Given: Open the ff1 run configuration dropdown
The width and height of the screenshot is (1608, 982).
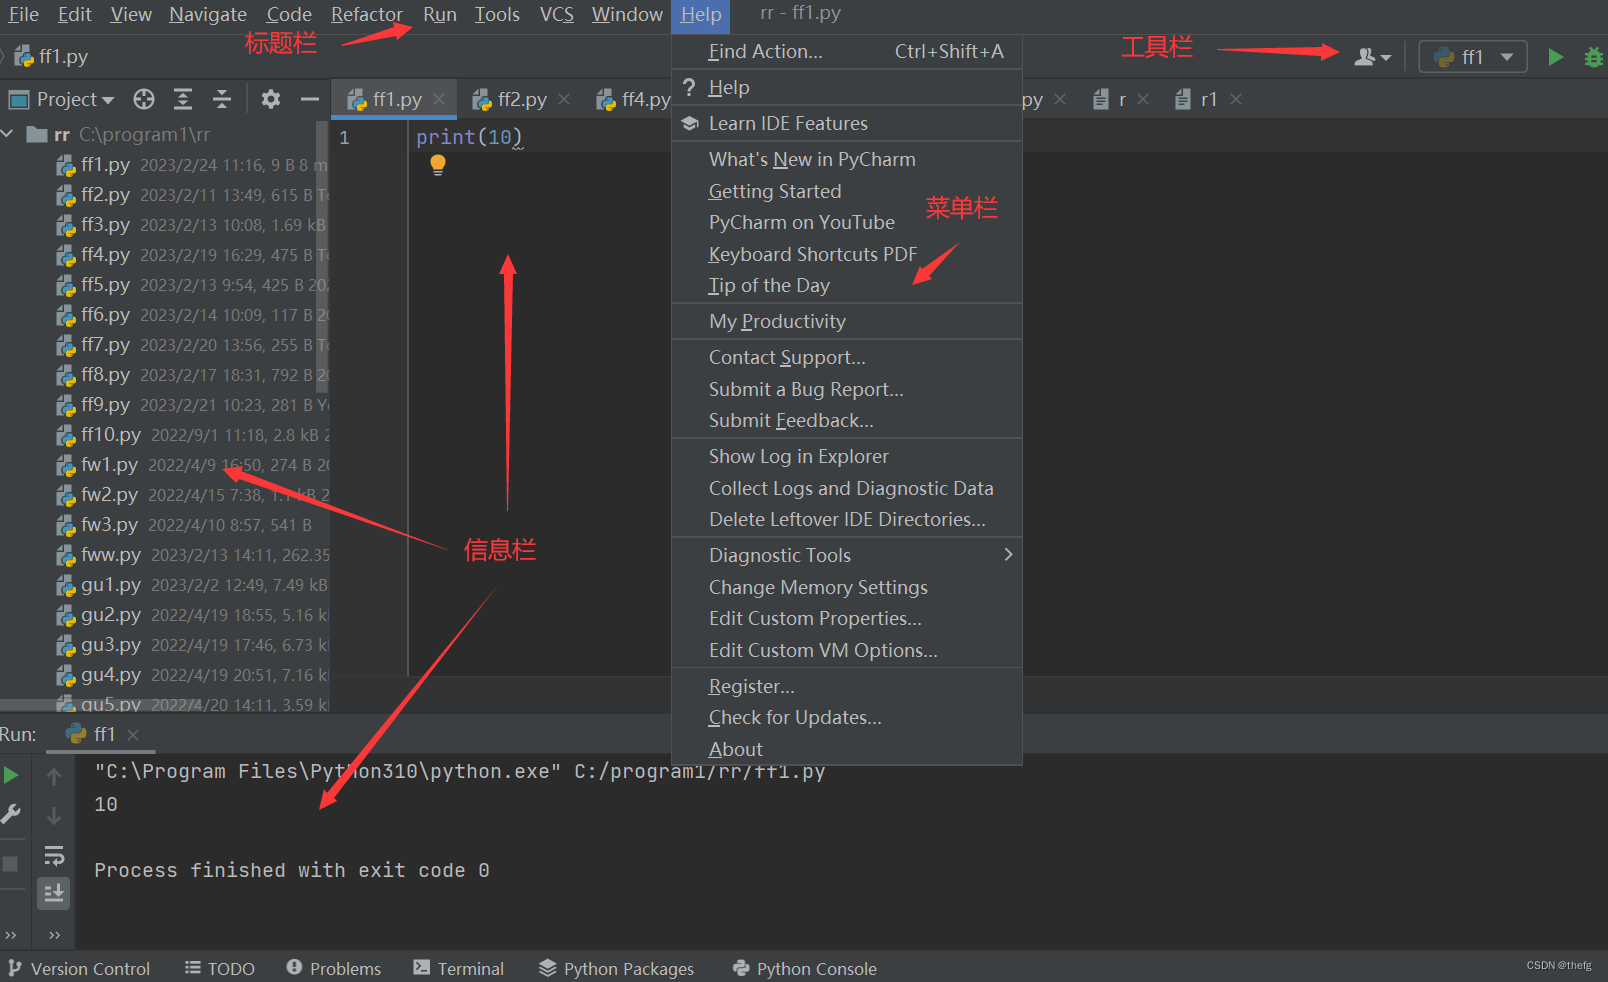Looking at the screenshot, I should pyautogui.click(x=1473, y=57).
